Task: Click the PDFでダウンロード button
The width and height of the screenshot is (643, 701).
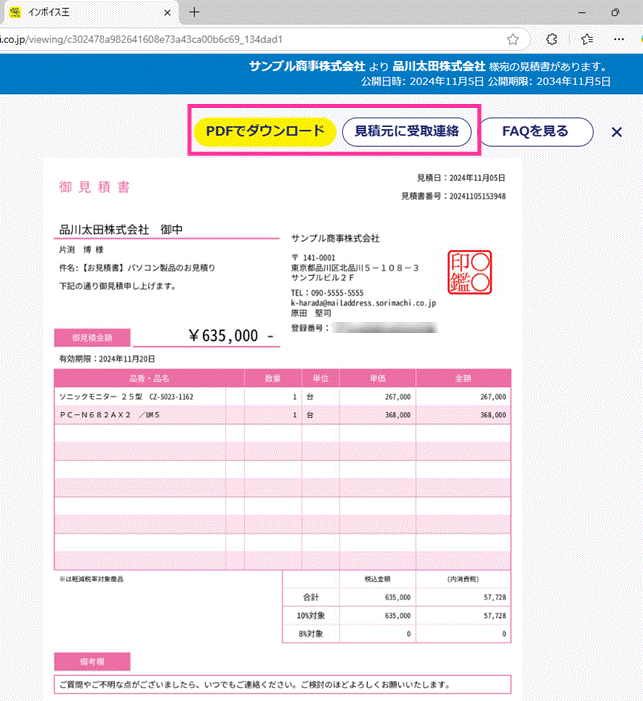Action: click(x=265, y=131)
